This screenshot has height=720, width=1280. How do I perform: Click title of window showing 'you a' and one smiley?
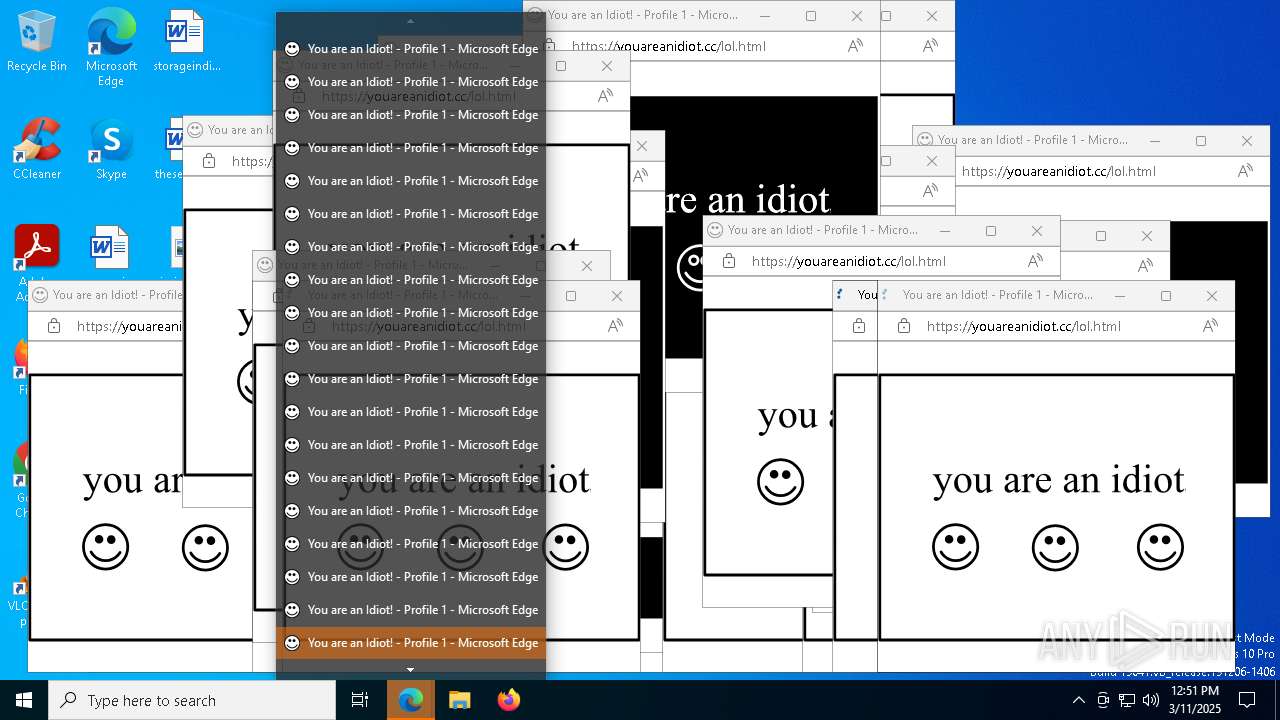[822, 230]
